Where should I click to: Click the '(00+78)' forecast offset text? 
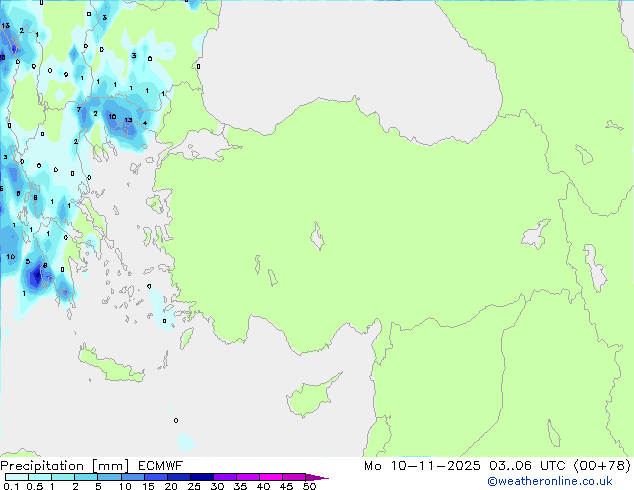click(x=602, y=466)
